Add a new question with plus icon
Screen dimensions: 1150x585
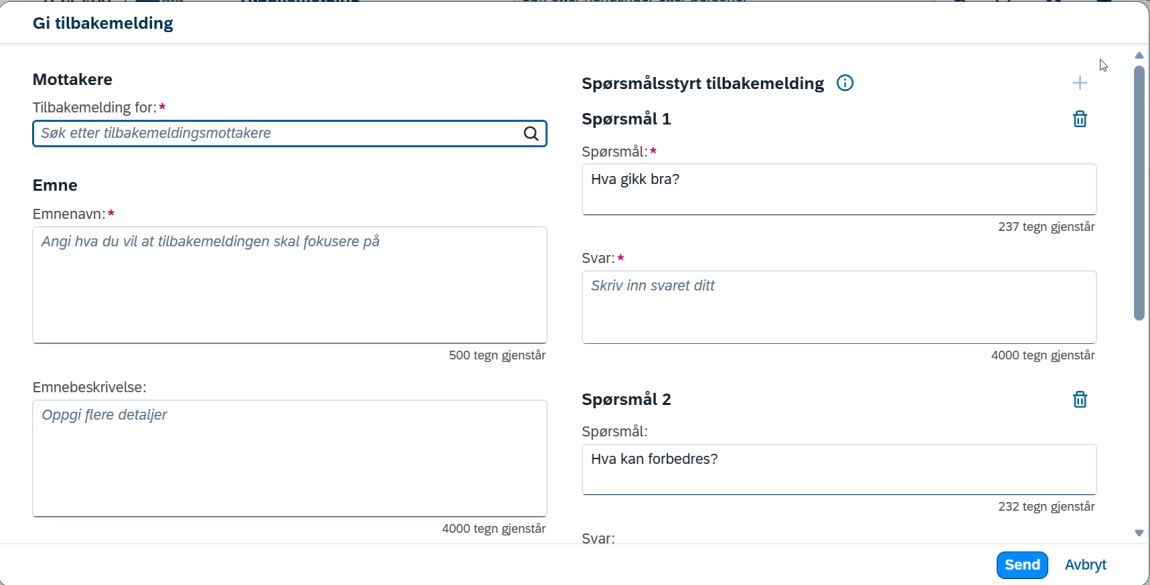1080,83
